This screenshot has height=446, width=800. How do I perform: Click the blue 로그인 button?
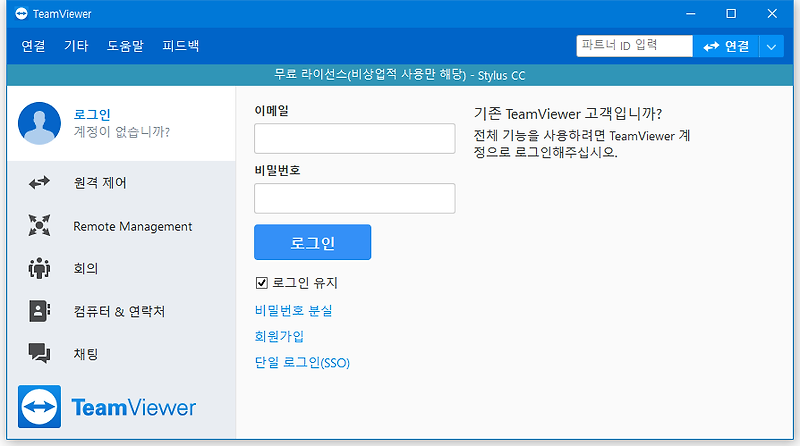tap(313, 242)
